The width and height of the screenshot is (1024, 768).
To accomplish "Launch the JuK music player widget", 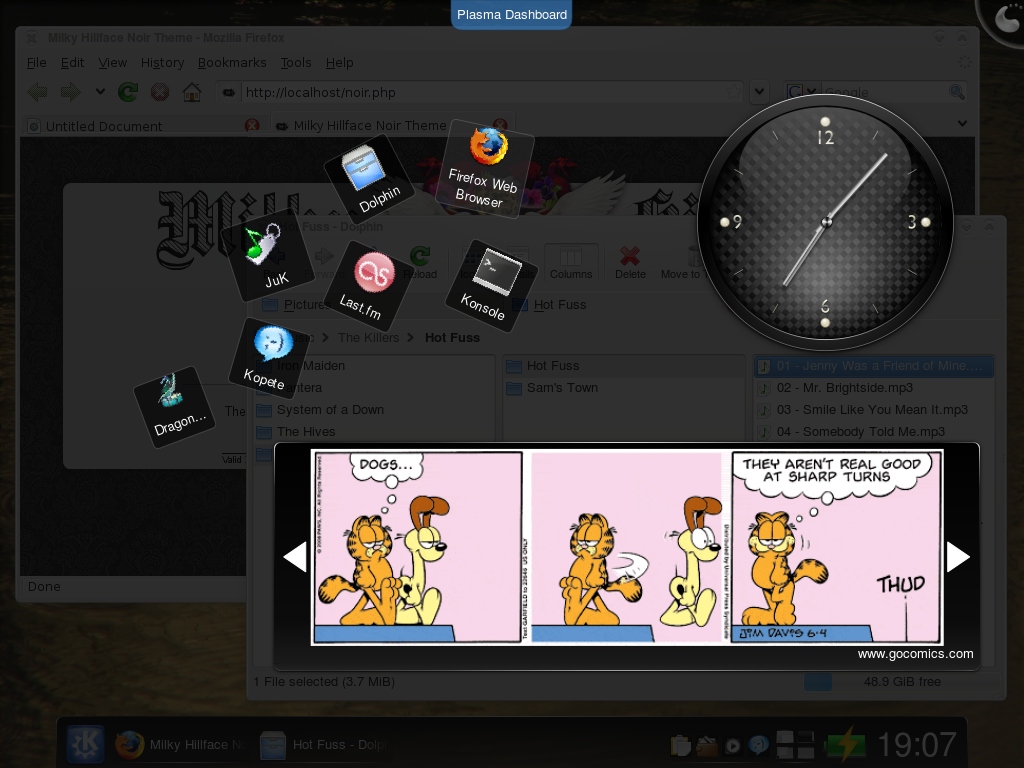I will 266,256.
